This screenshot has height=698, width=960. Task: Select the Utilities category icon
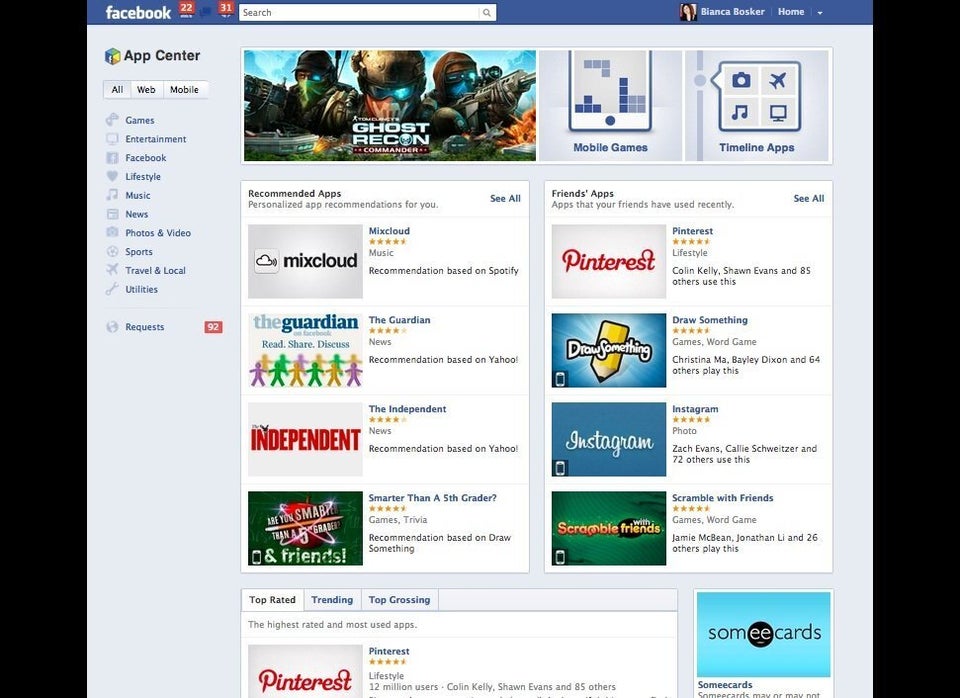pos(110,289)
